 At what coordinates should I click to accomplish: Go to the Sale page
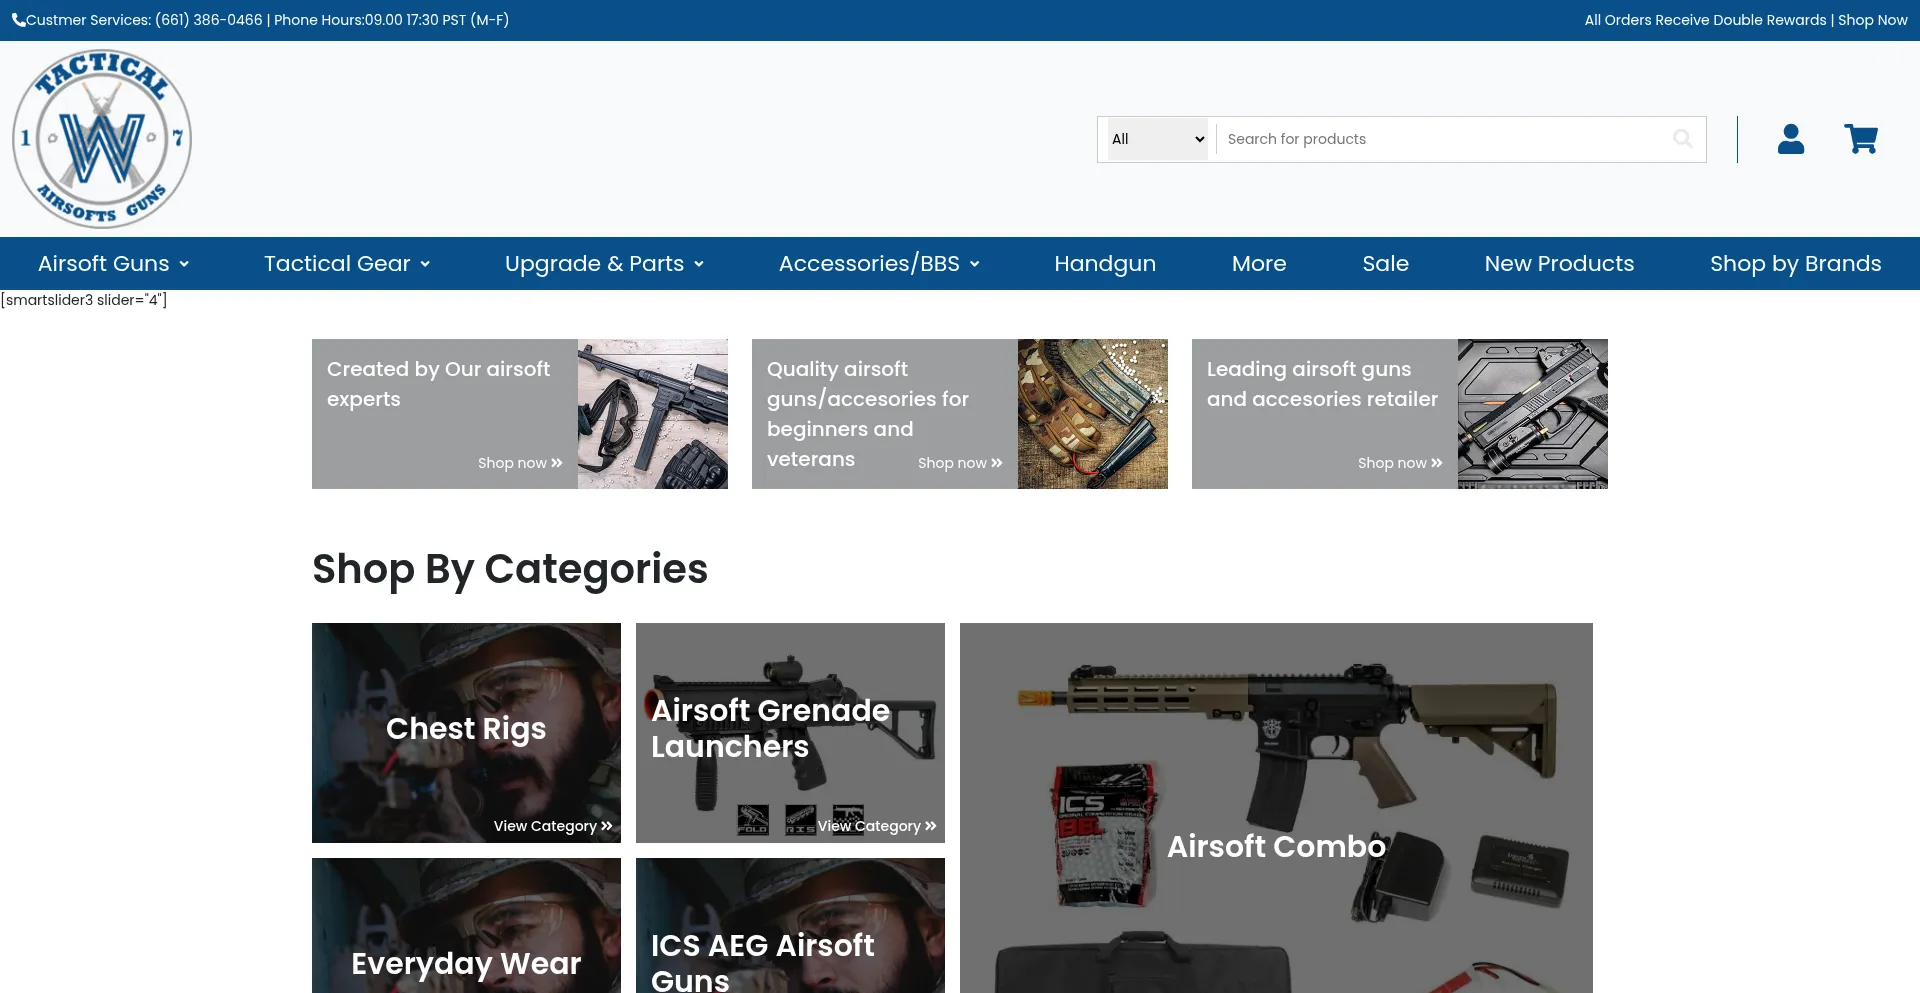[1385, 264]
